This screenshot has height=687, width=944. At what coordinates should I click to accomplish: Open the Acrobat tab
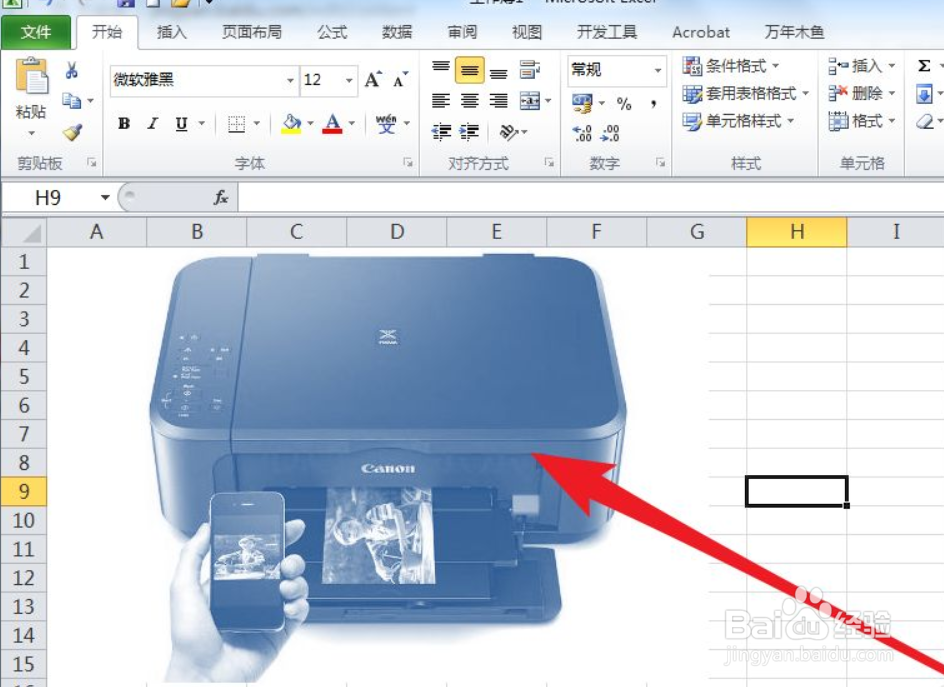701,32
